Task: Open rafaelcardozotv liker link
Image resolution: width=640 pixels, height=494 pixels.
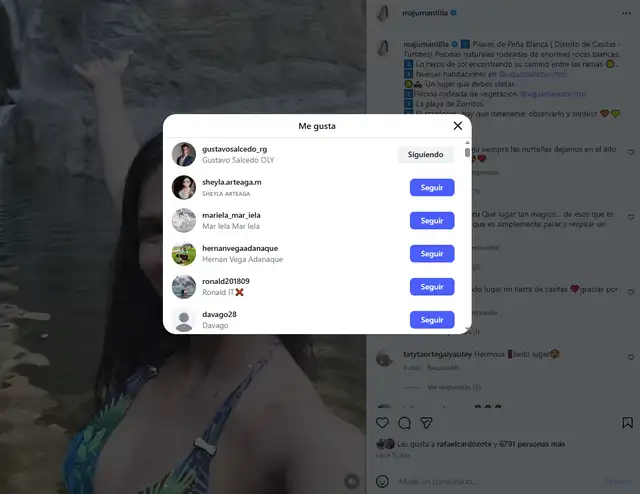Action: pyautogui.click(x=464, y=444)
